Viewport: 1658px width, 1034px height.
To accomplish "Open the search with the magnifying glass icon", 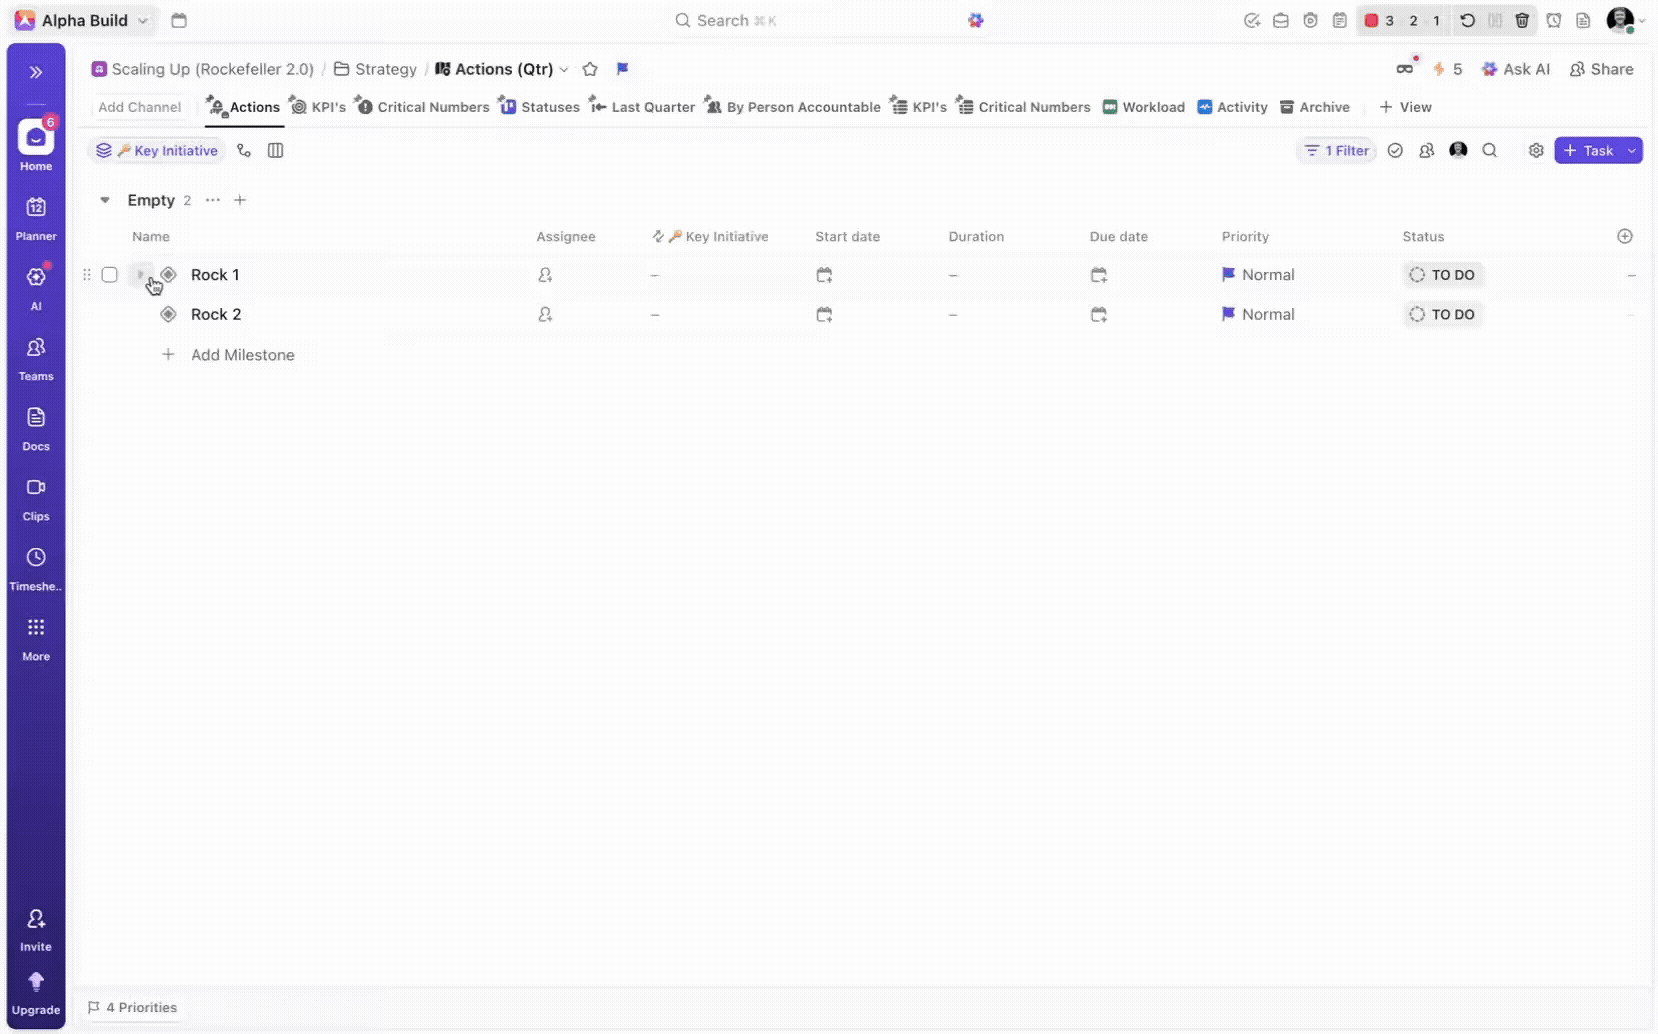I will pyautogui.click(x=1490, y=150).
